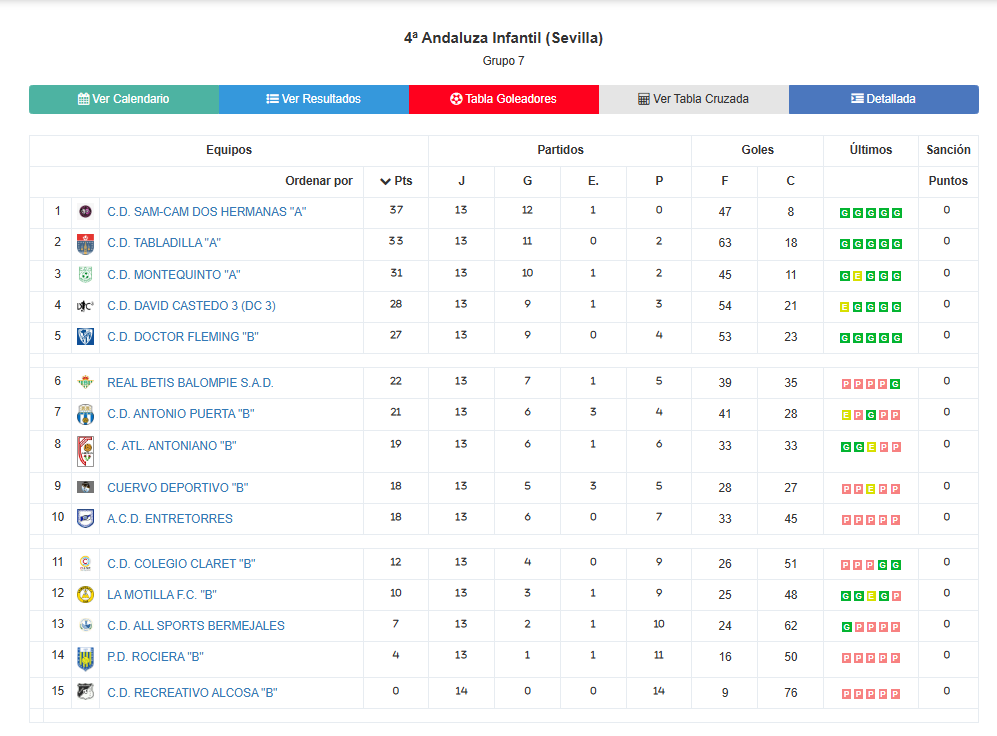Click the P column header under Partidos
Screen dimensions: 997x736
point(659,181)
